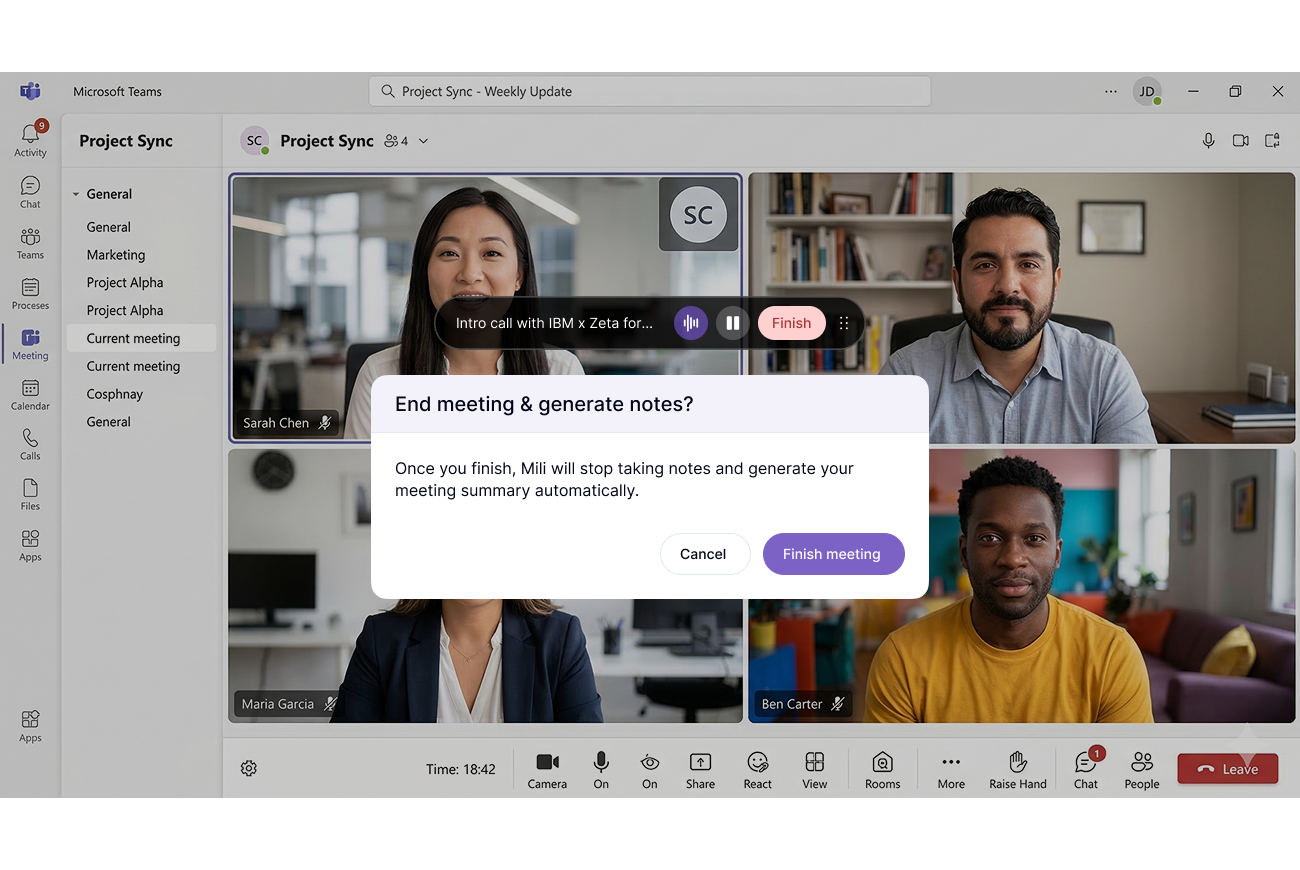Cancel the end meeting dialog
This screenshot has height=870, width=1300.
pos(704,554)
